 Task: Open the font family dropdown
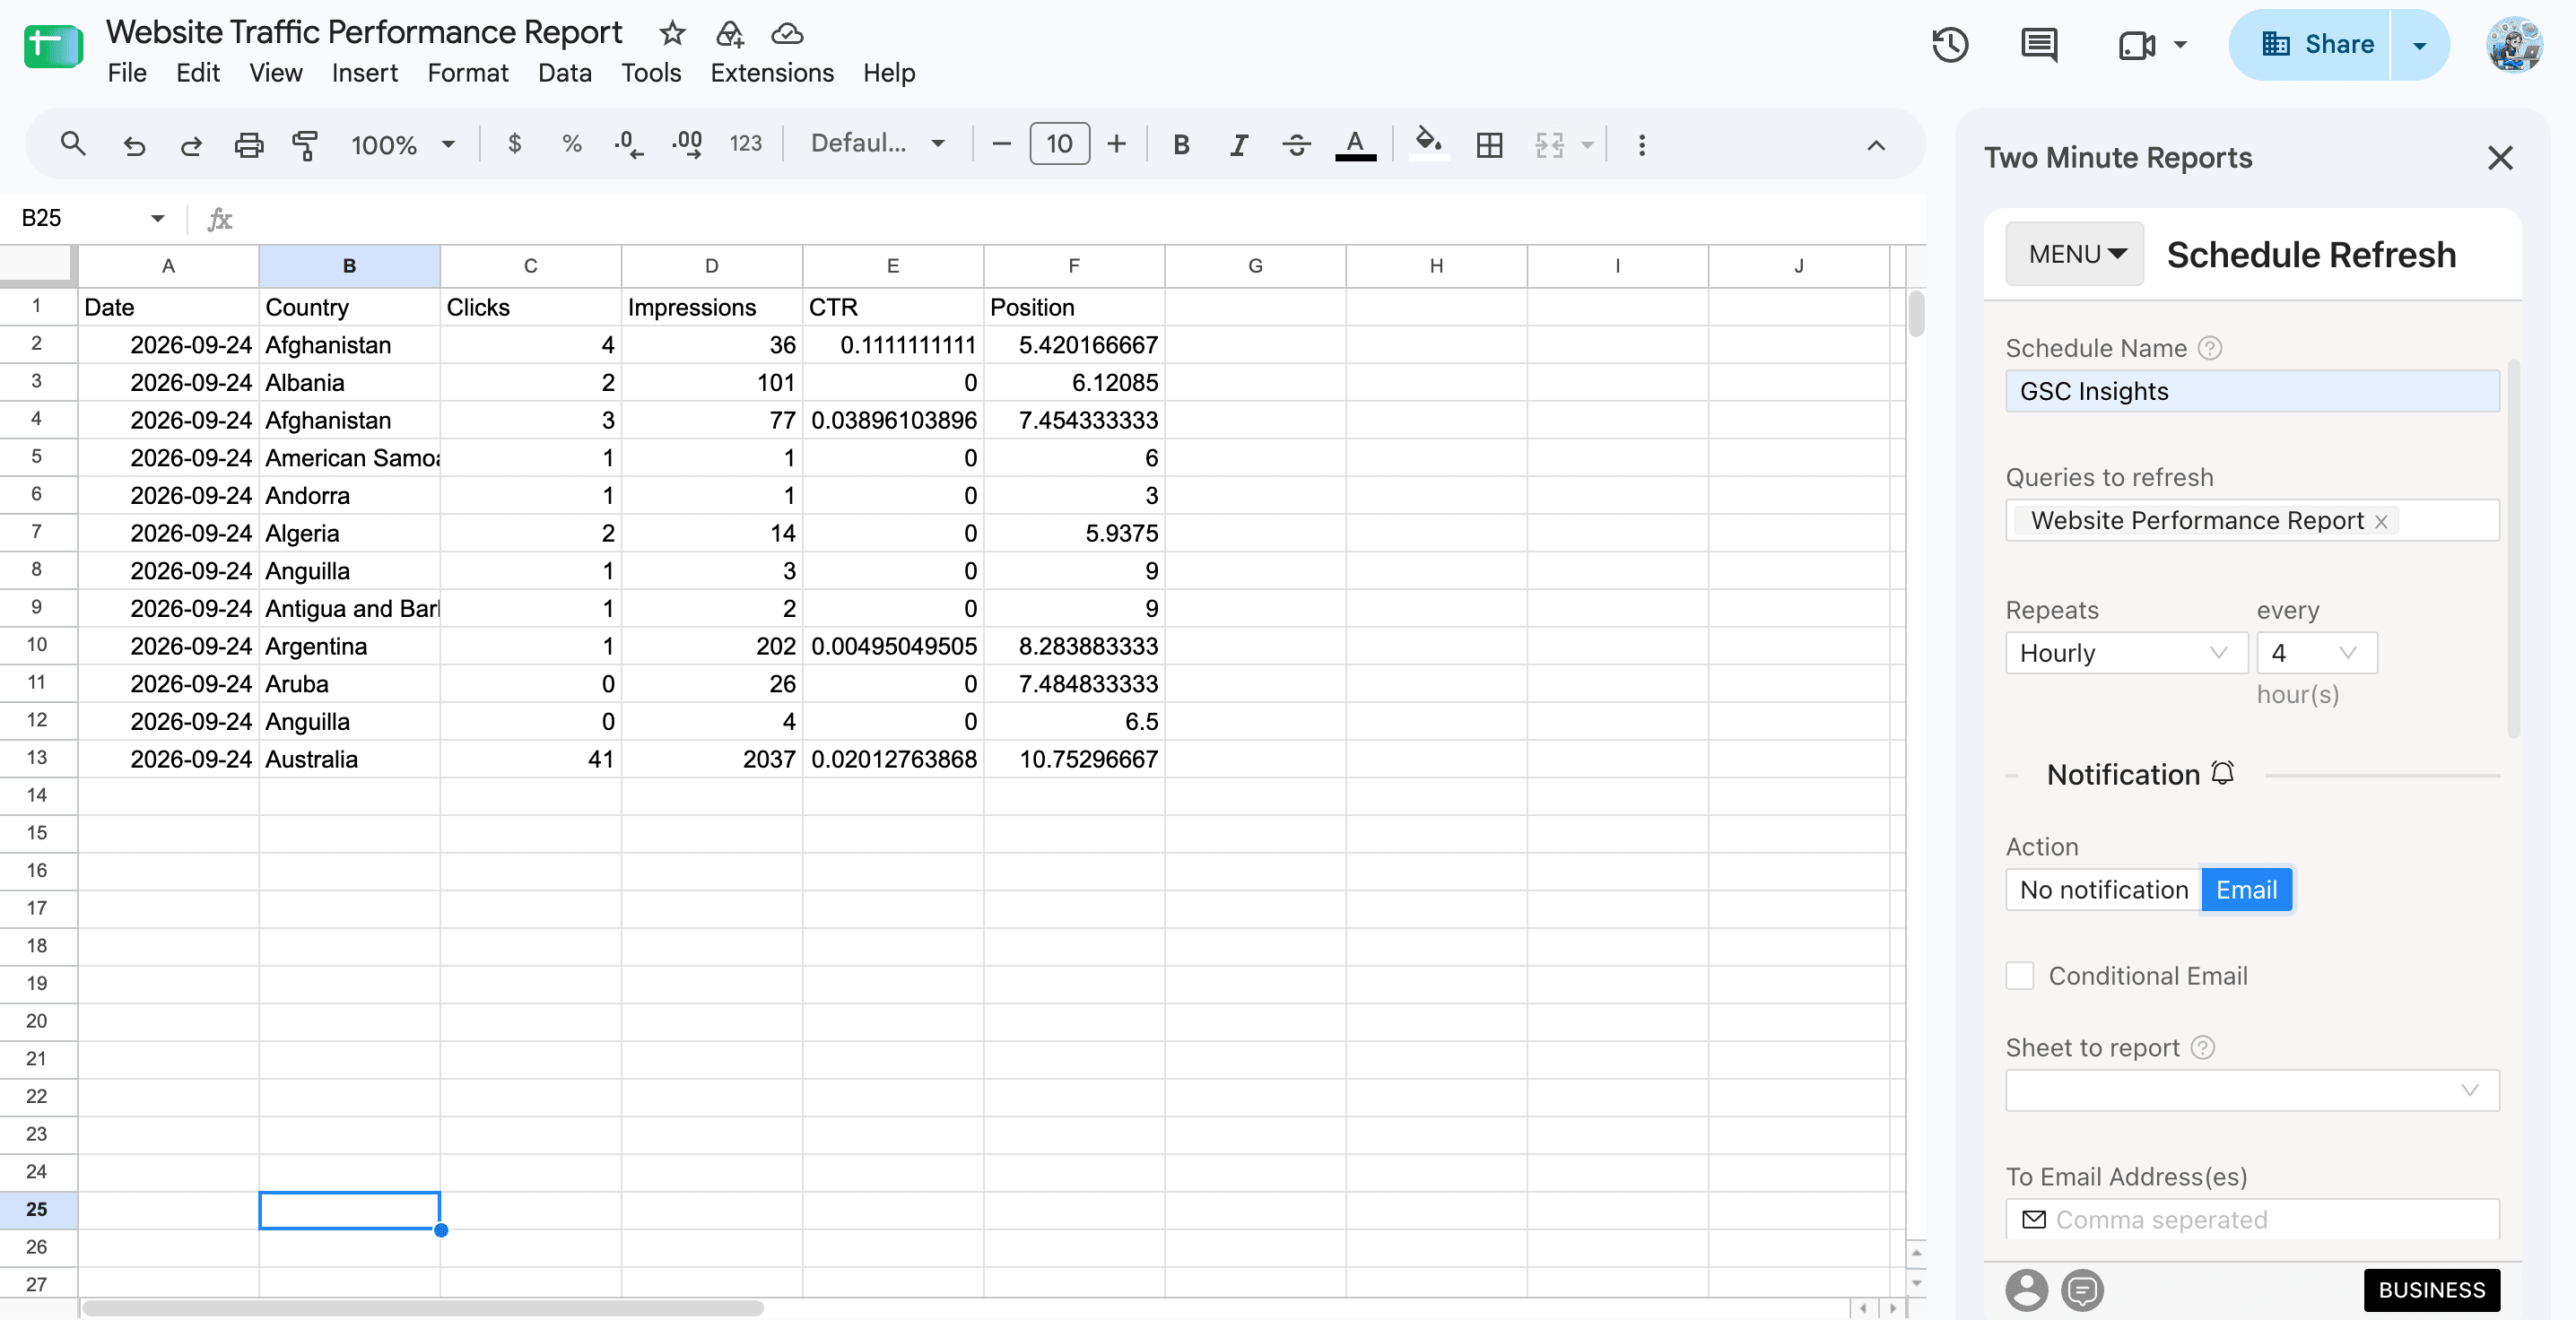tap(877, 144)
